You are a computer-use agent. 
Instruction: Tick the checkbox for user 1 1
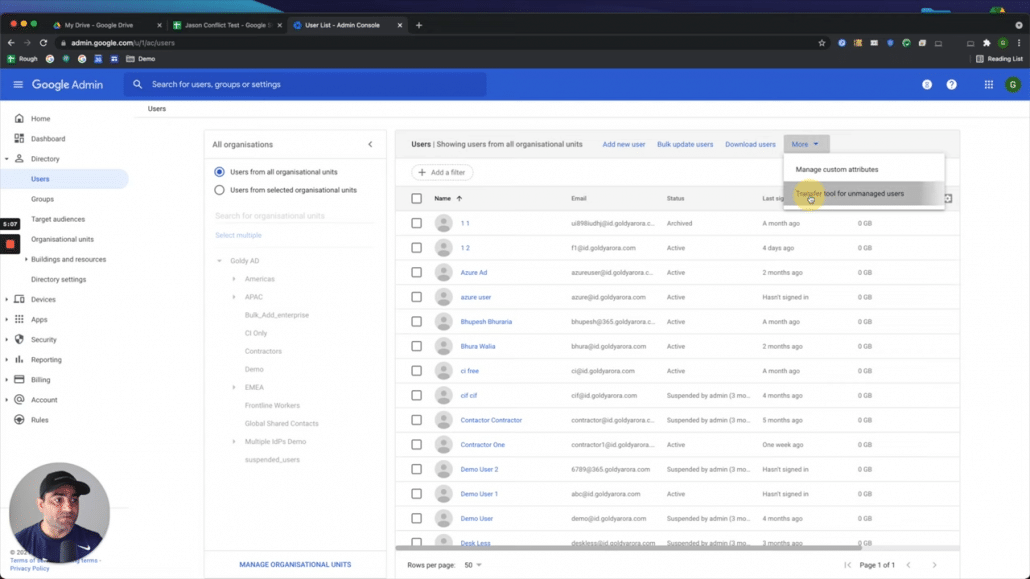[x=416, y=223]
